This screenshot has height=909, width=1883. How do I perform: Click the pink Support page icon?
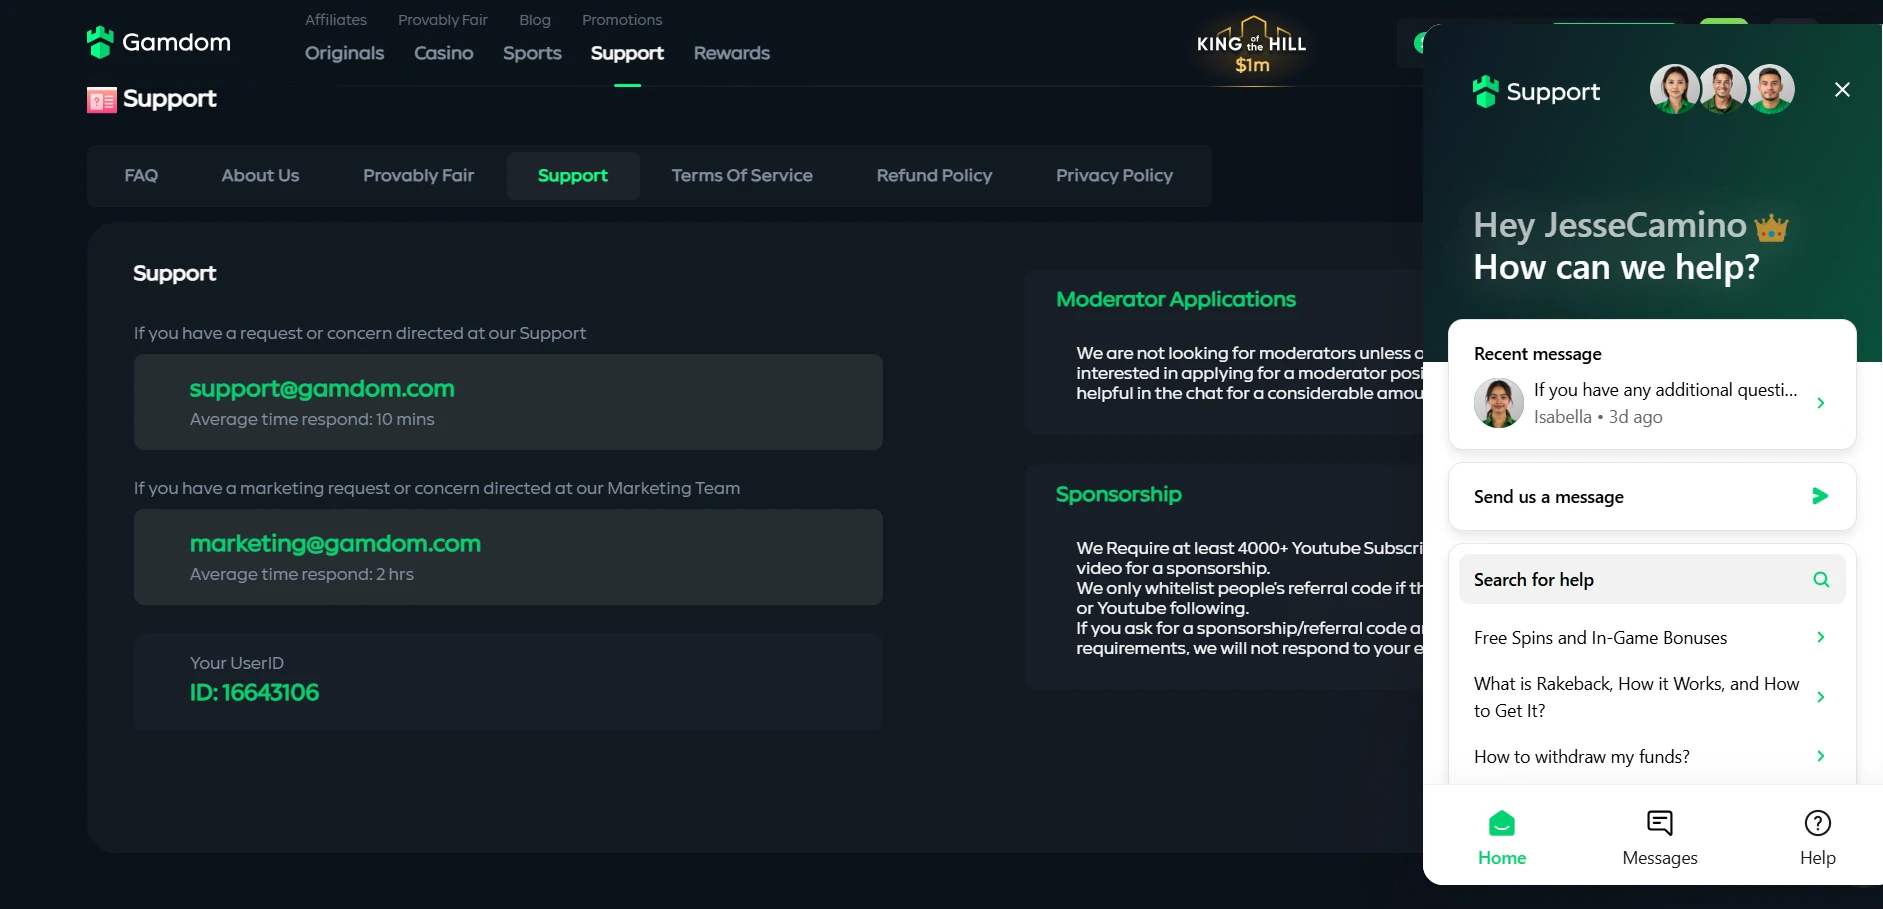(101, 100)
